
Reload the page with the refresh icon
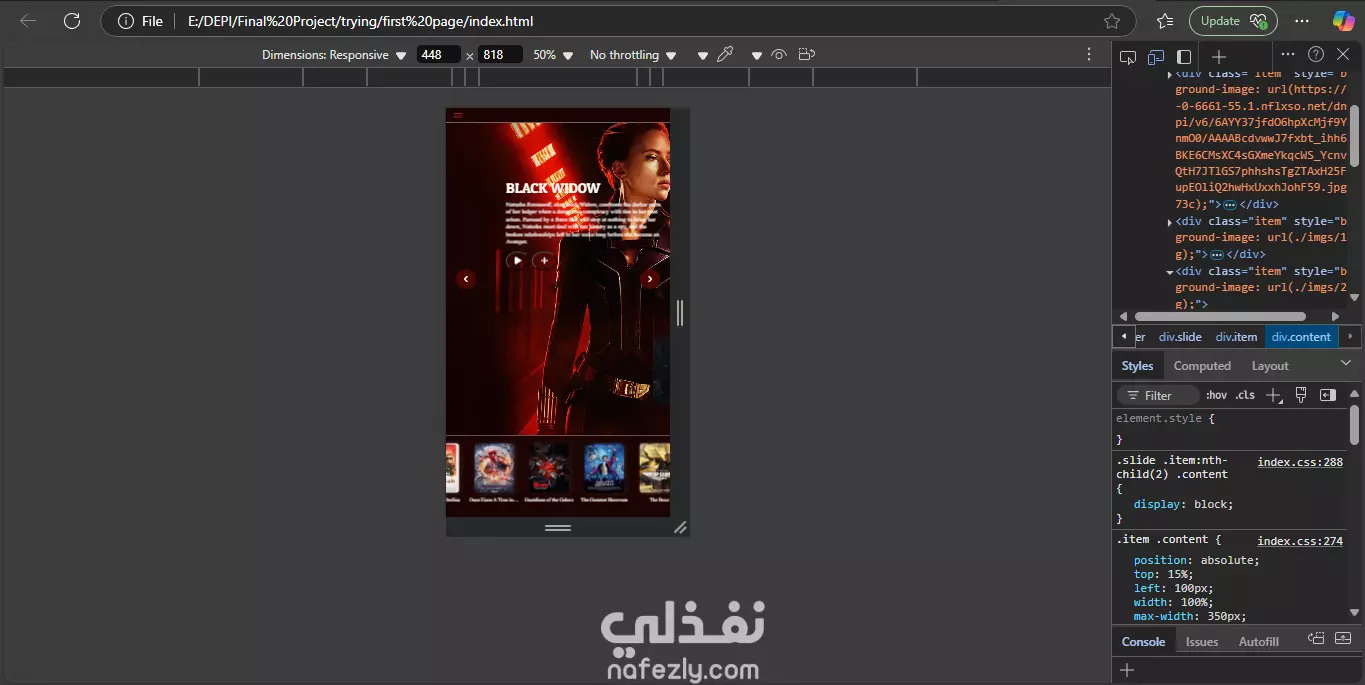coord(72,21)
